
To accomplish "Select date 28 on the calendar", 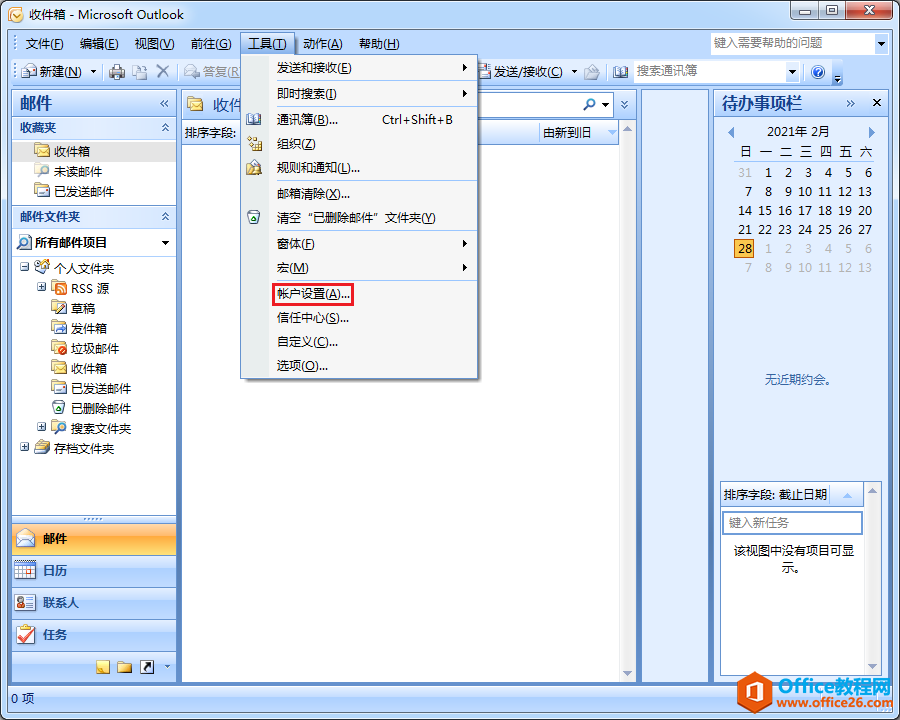I will click(744, 249).
